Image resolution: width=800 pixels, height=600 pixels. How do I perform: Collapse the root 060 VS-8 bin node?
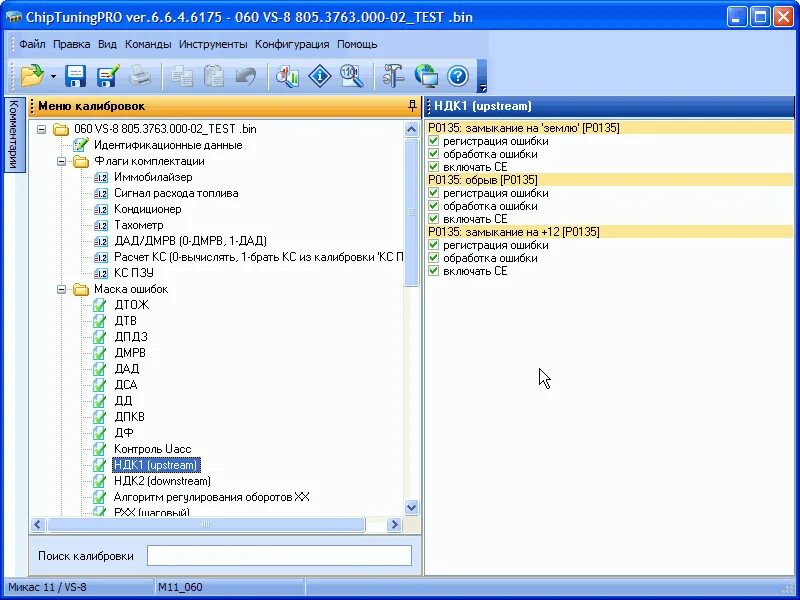point(41,129)
